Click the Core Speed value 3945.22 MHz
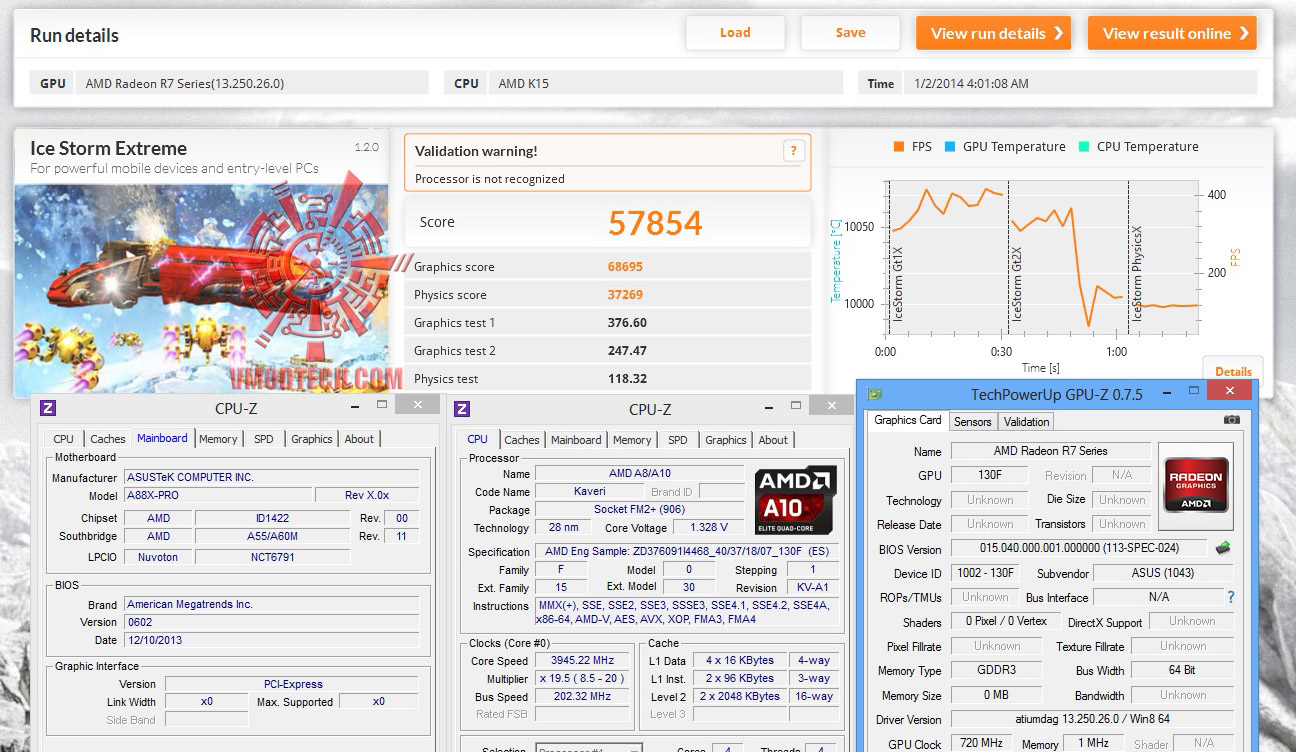 click(581, 661)
